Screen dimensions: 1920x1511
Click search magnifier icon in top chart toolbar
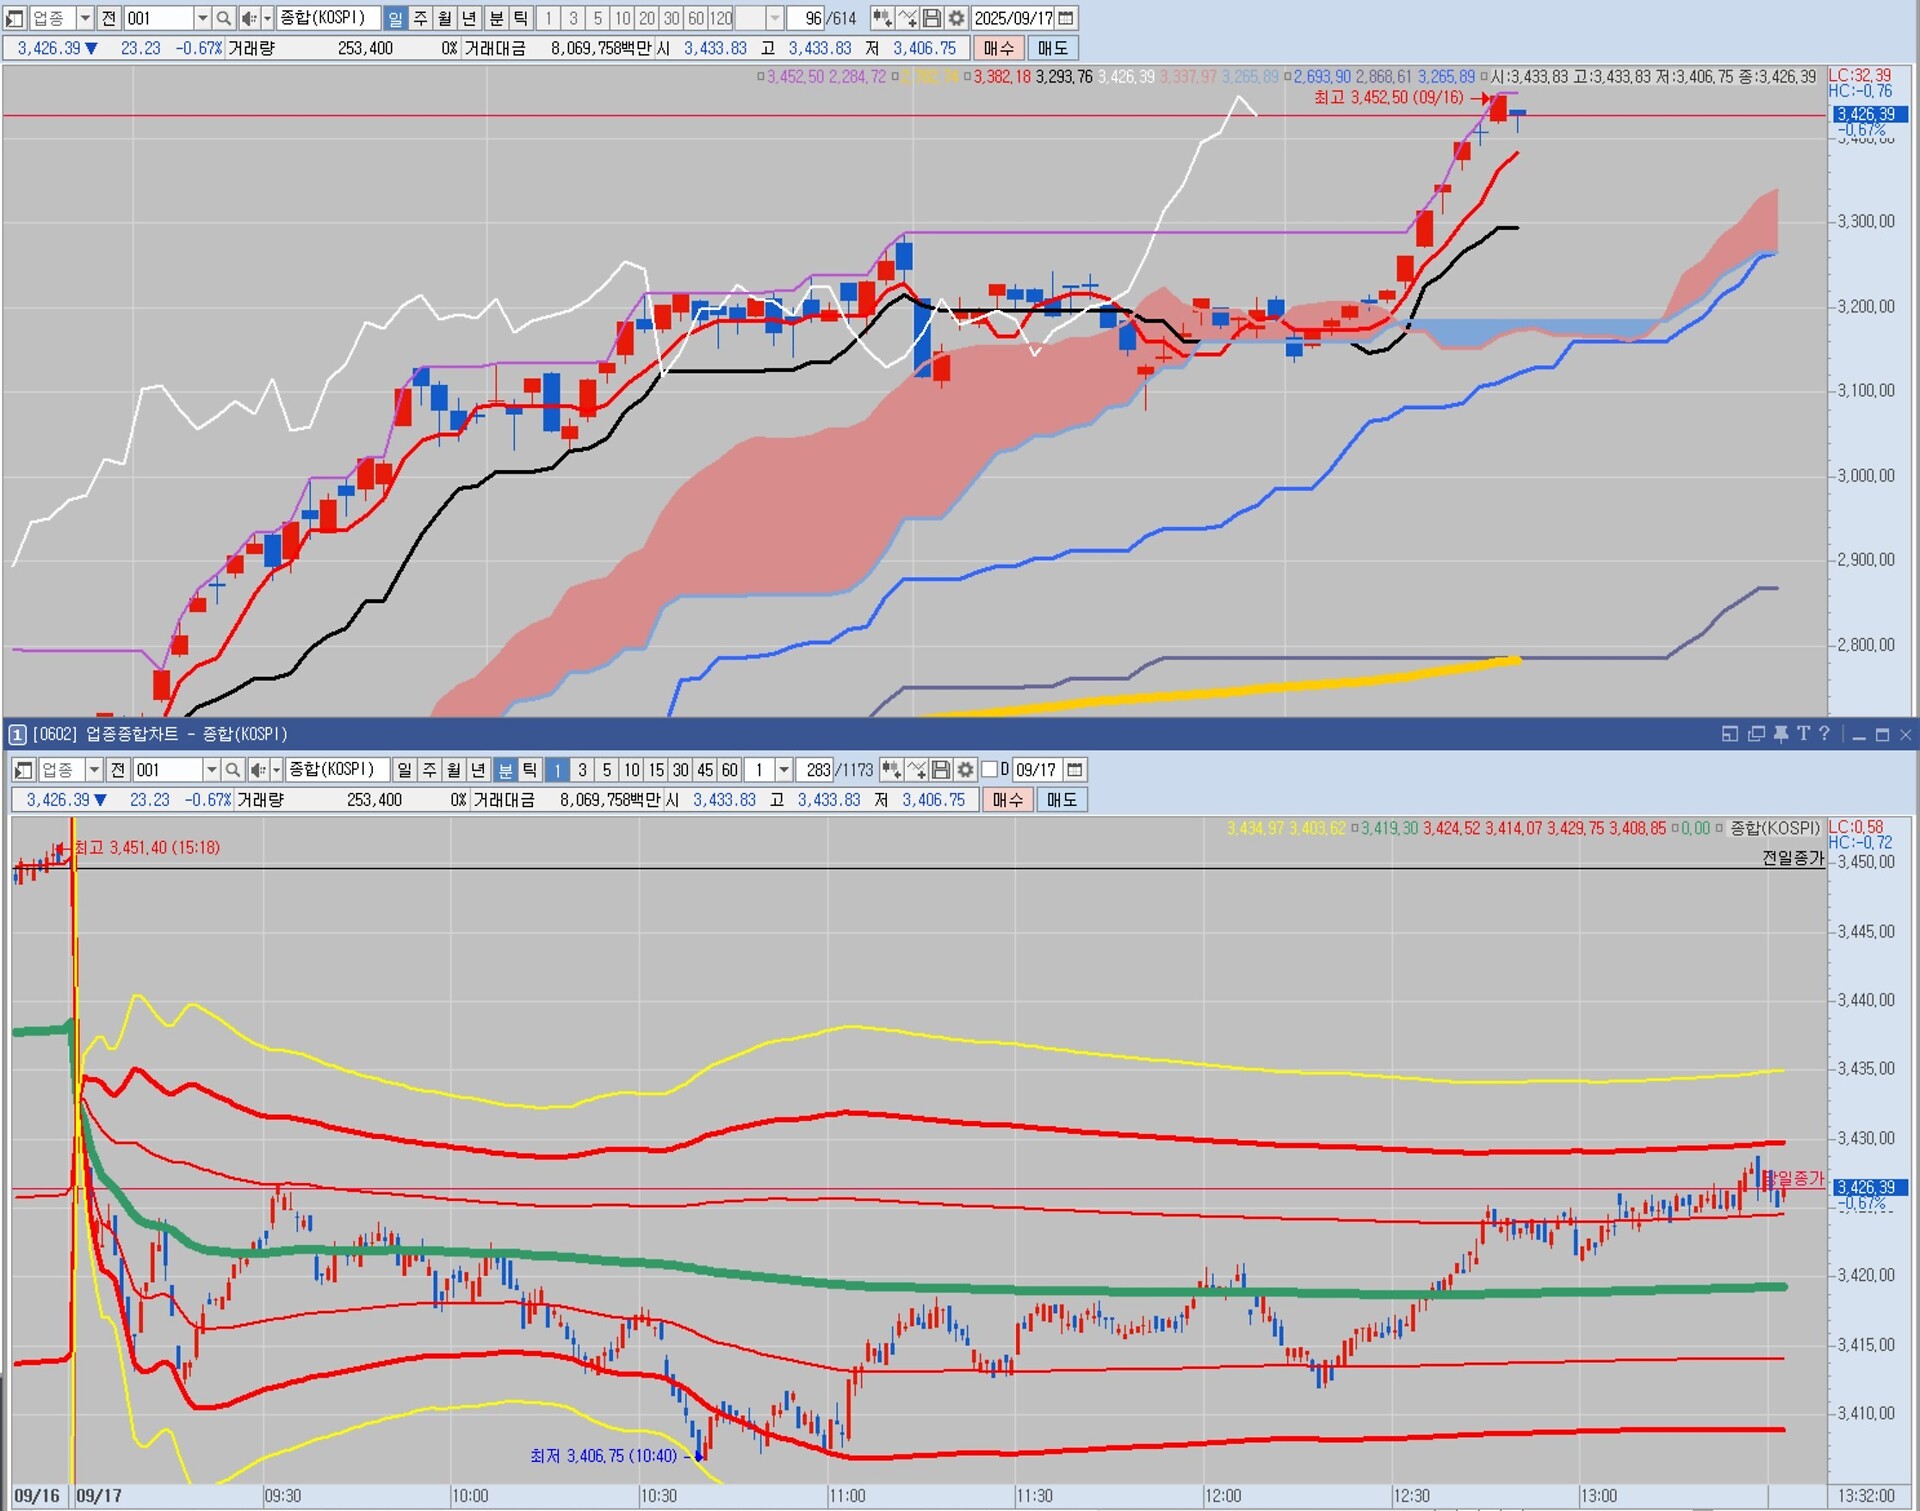(x=223, y=18)
